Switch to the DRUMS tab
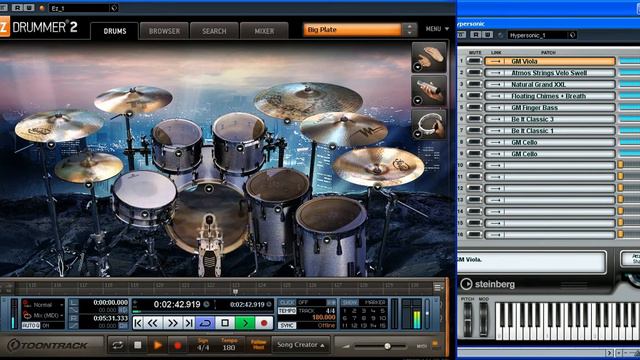Screen dimensions: 640x360 (115, 31)
